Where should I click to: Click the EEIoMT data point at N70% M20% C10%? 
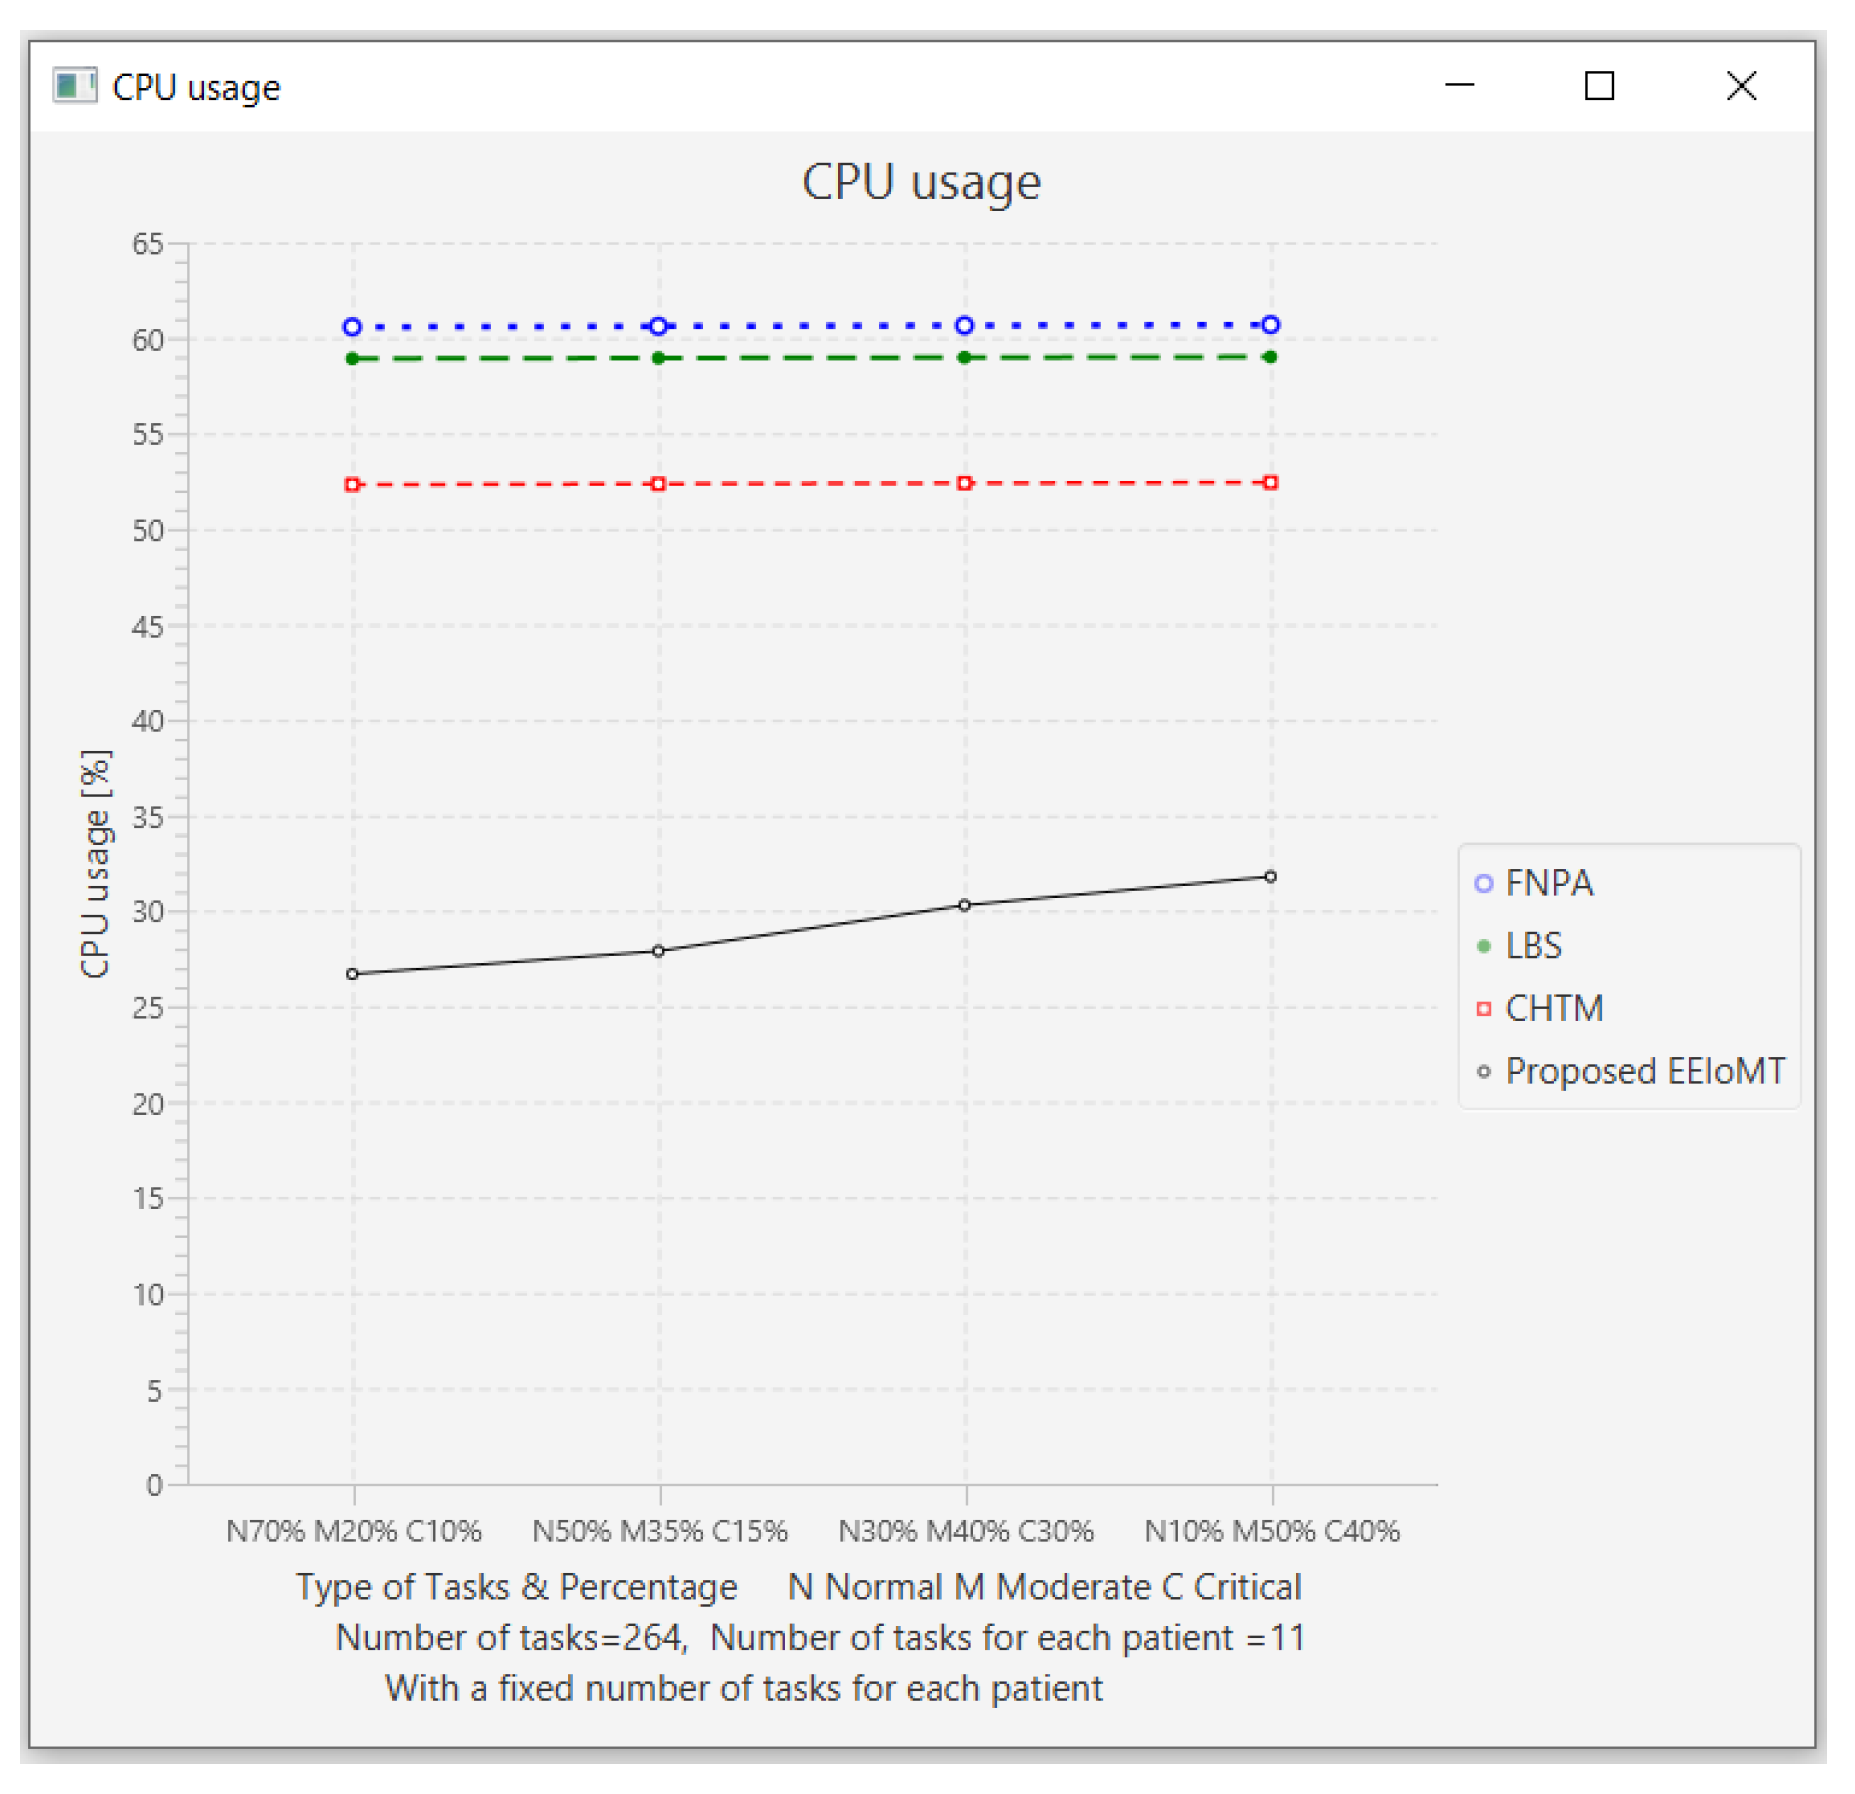(352, 974)
